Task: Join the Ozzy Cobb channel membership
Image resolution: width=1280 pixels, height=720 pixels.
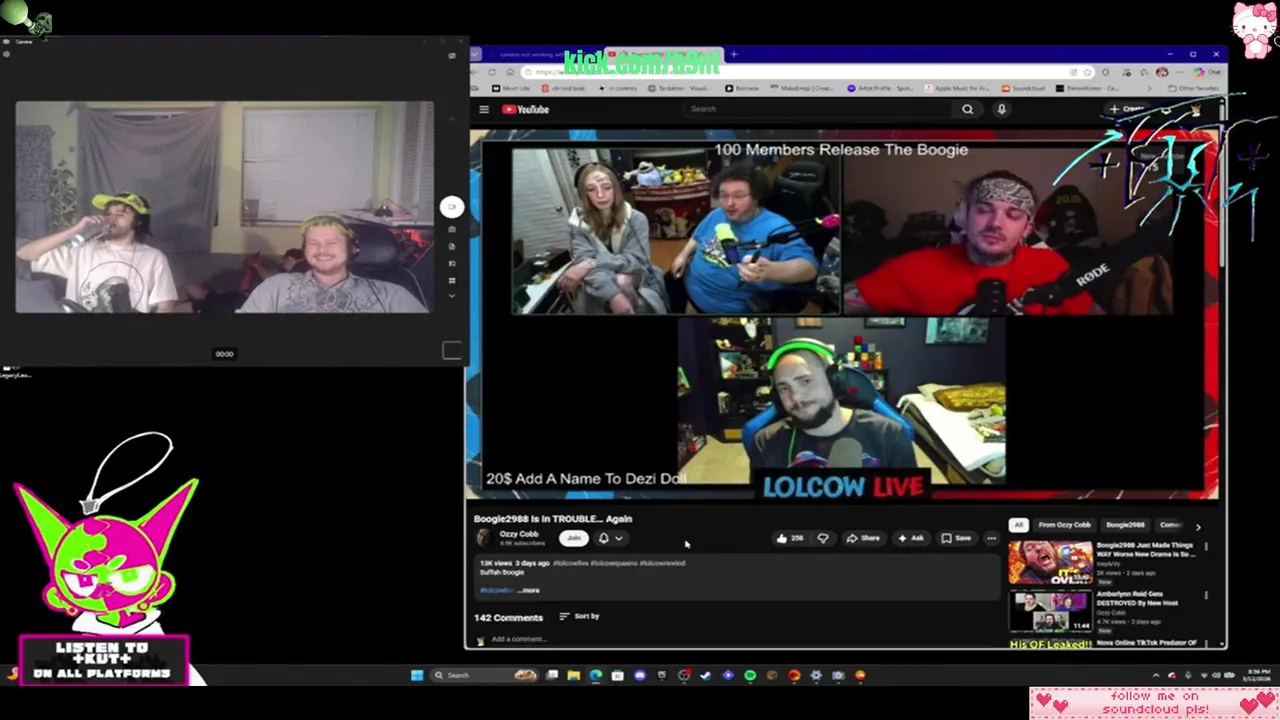Action: 574,538
